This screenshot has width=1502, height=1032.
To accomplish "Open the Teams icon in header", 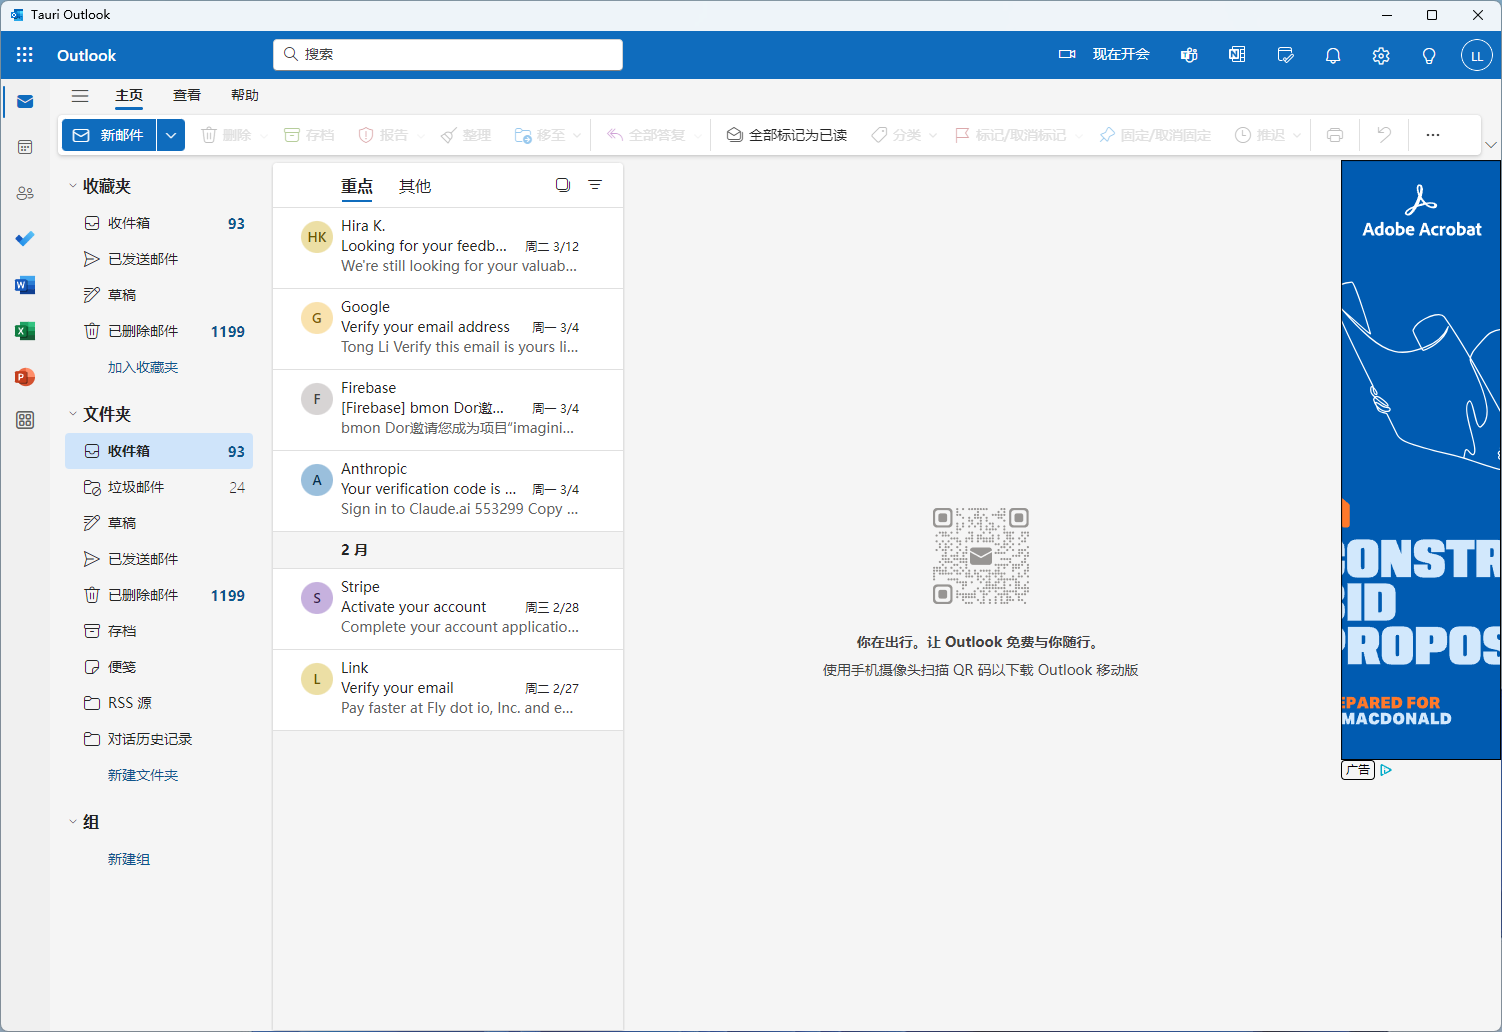I will coord(1189,55).
